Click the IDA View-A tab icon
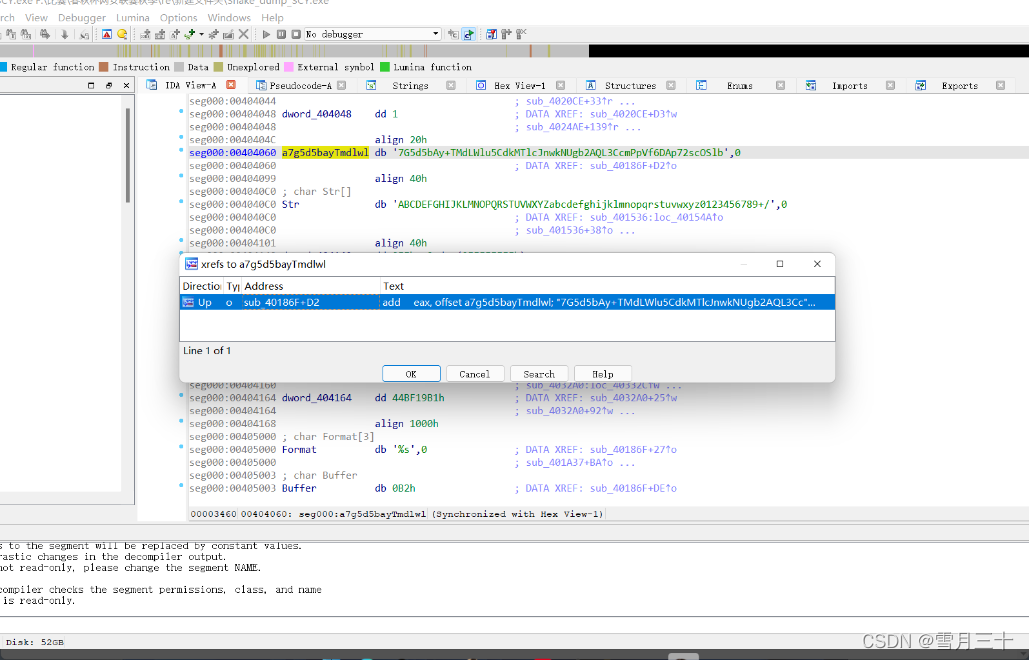The width and height of the screenshot is (1029, 660). 152,85
